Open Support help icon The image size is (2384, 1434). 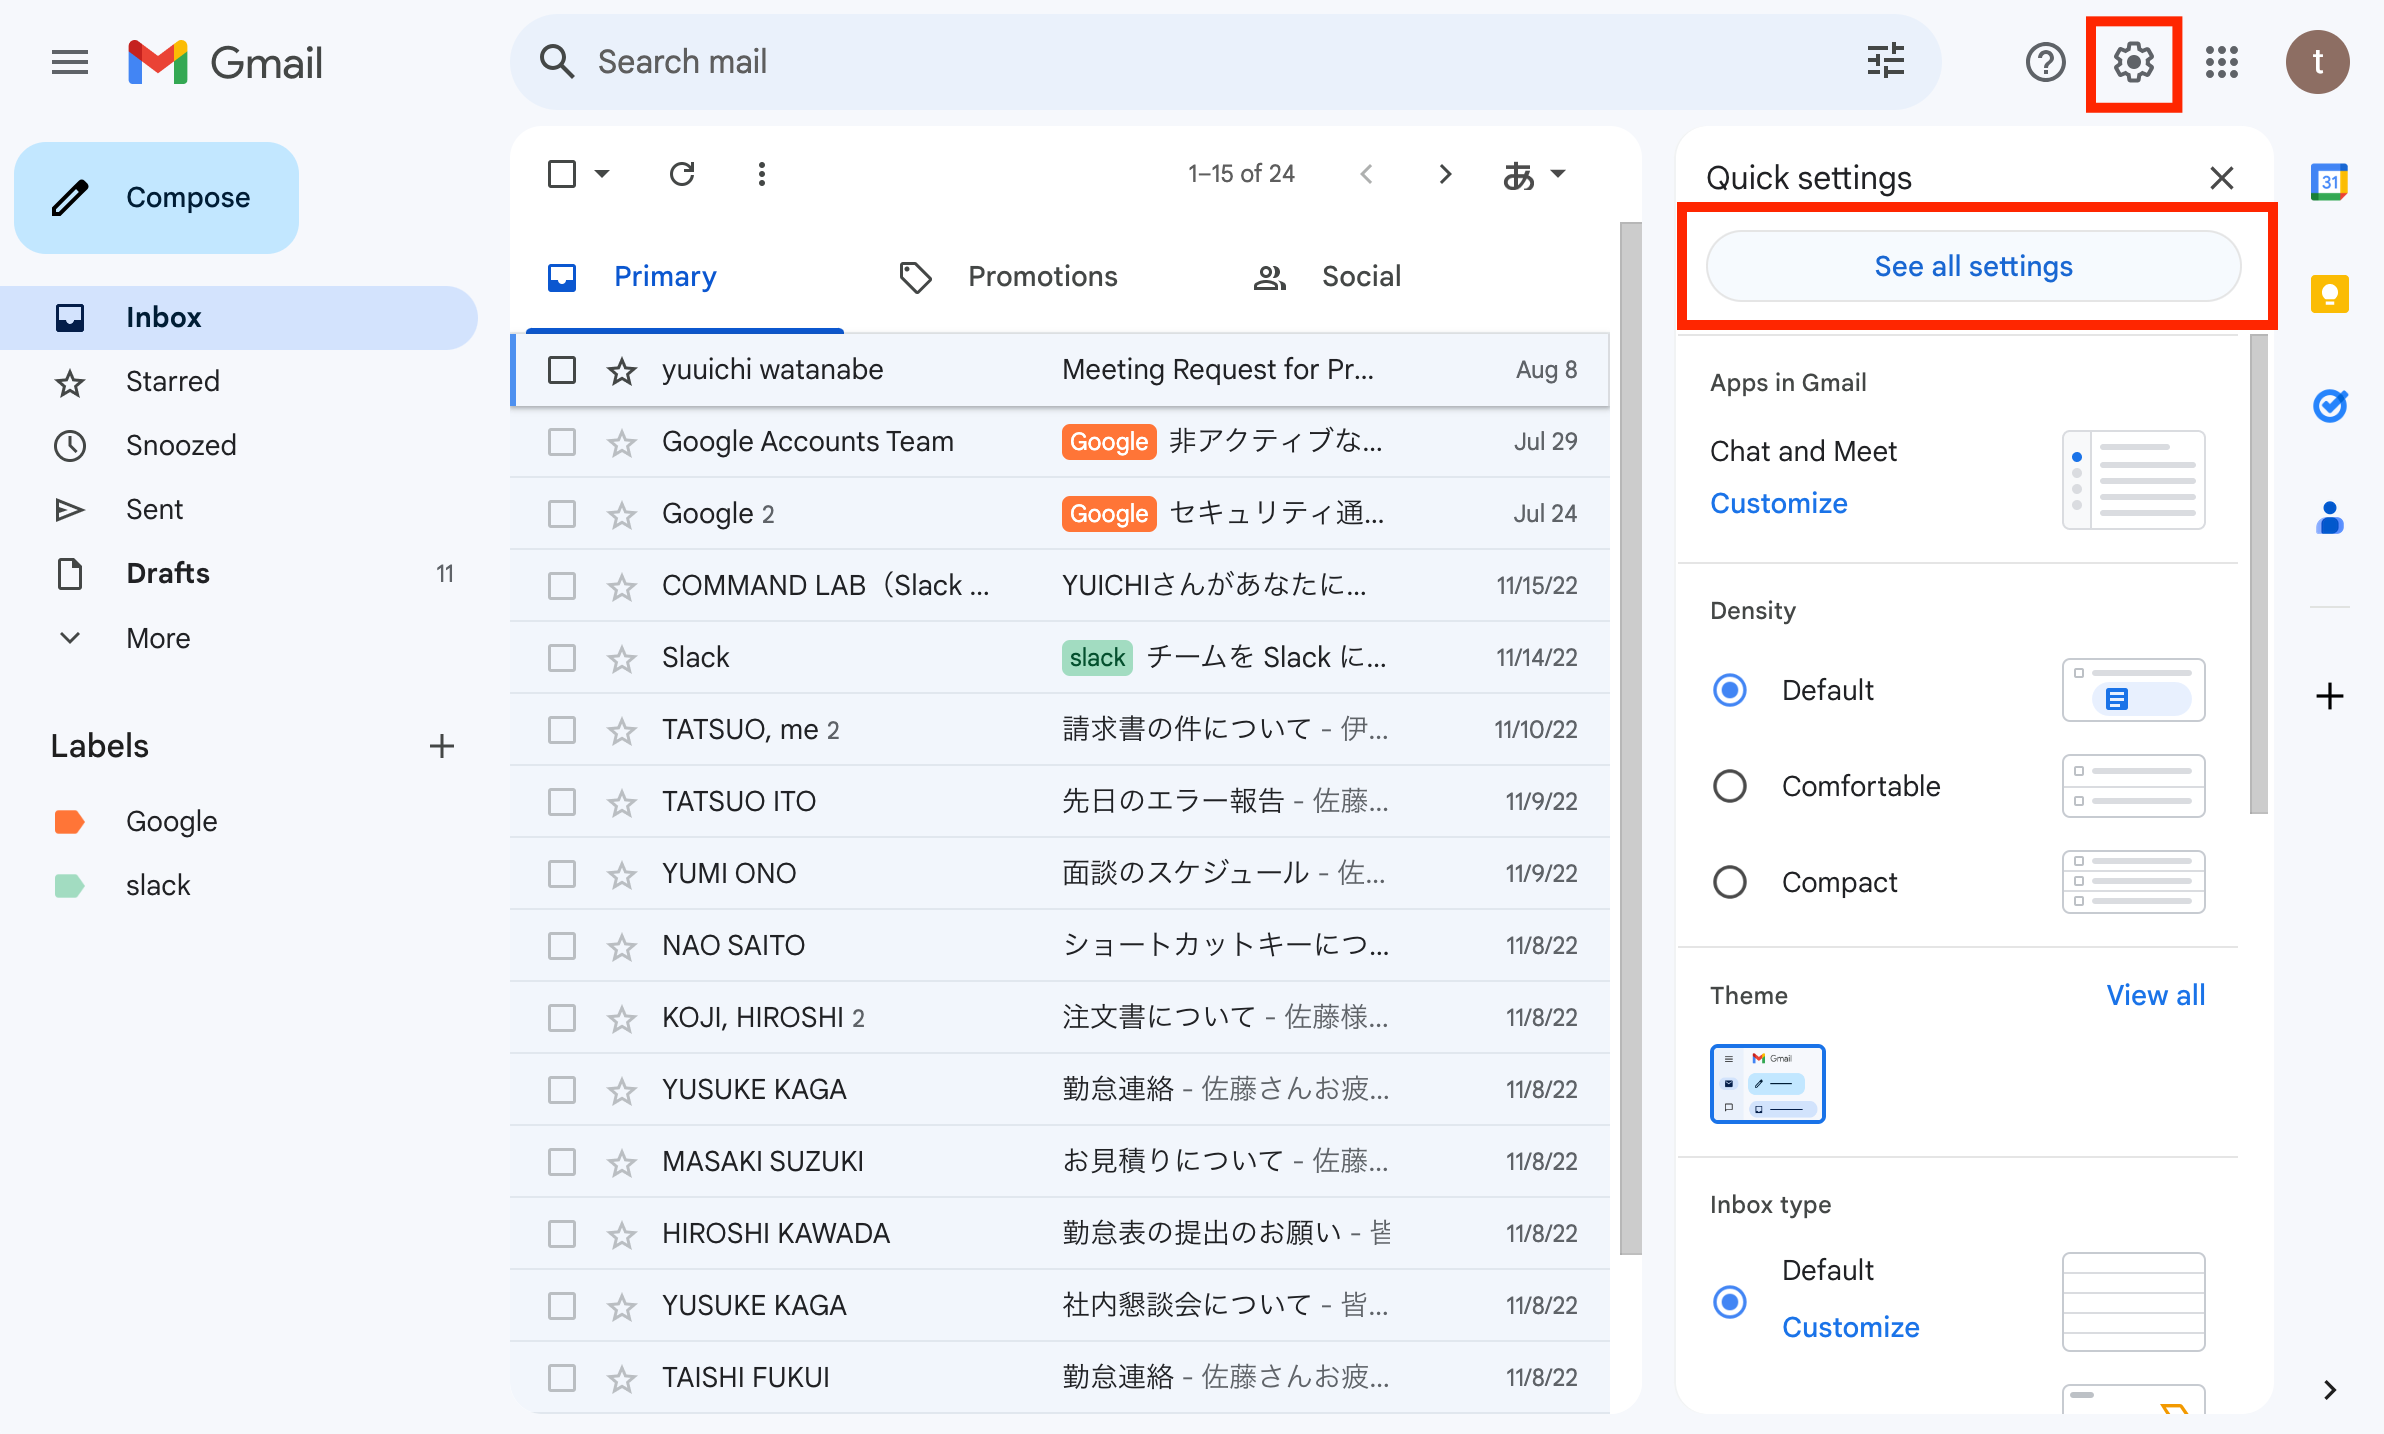pos(2045,62)
